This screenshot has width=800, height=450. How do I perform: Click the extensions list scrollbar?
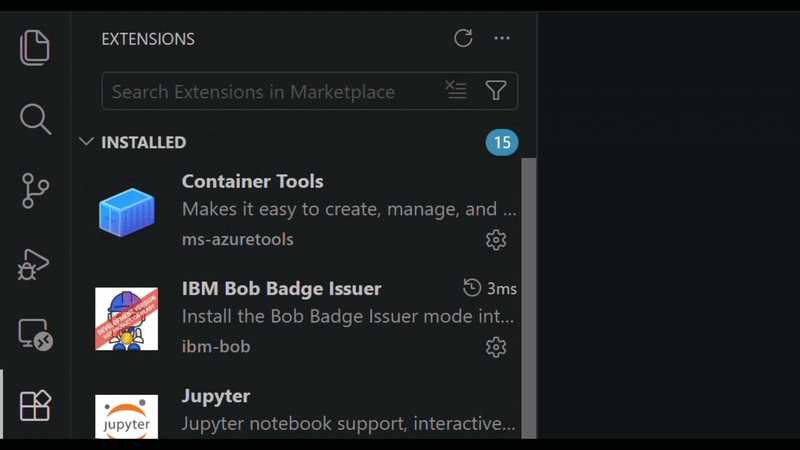(529, 298)
